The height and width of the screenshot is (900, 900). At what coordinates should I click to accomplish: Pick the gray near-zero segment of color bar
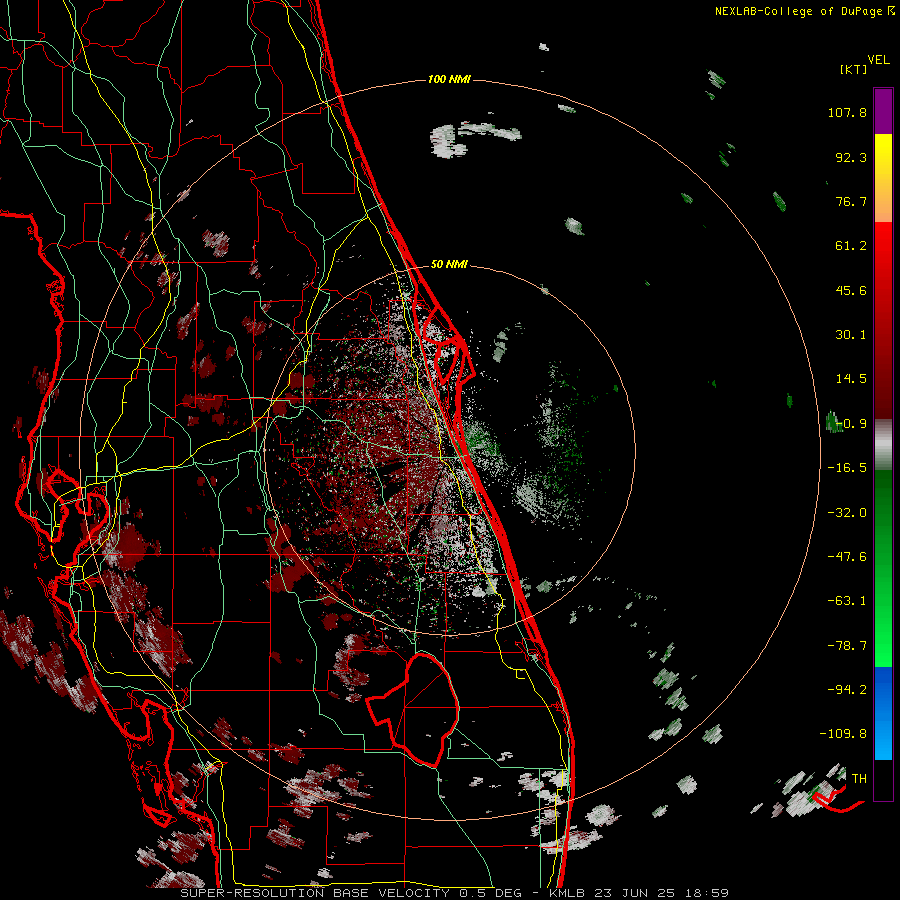point(883,444)
